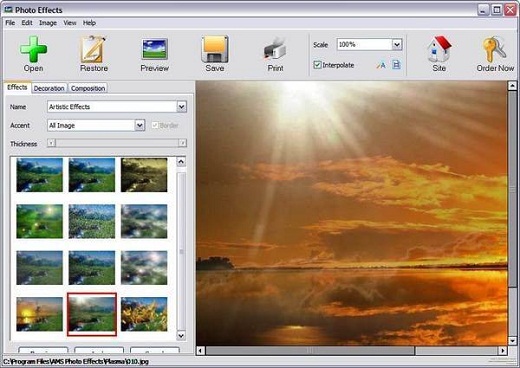Image resolution: width=520 pixels, height=368 pixels.
Task: Click the effects list scroll down arrow
Action: point(181,335)
